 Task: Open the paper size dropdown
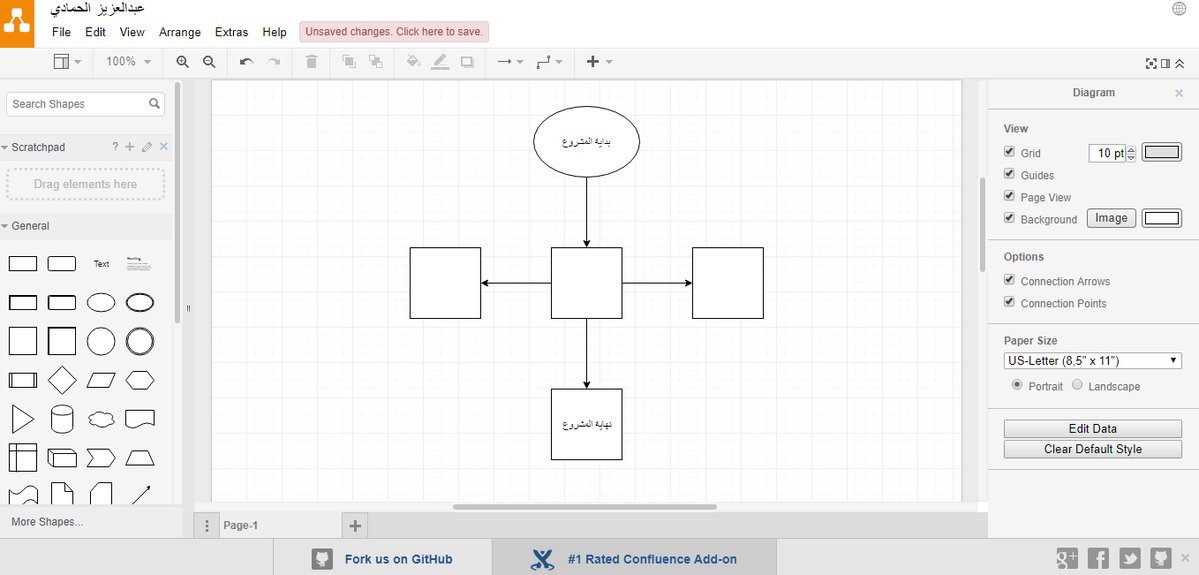click(1092, 361)
